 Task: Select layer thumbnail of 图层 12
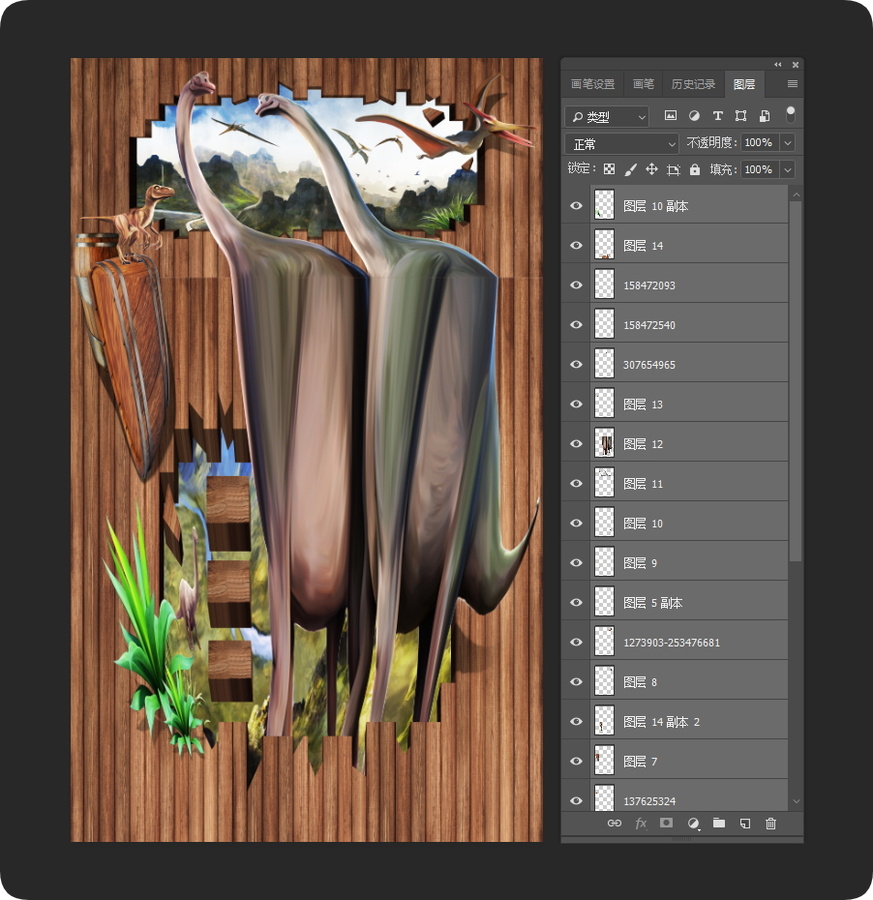[604, 443]
